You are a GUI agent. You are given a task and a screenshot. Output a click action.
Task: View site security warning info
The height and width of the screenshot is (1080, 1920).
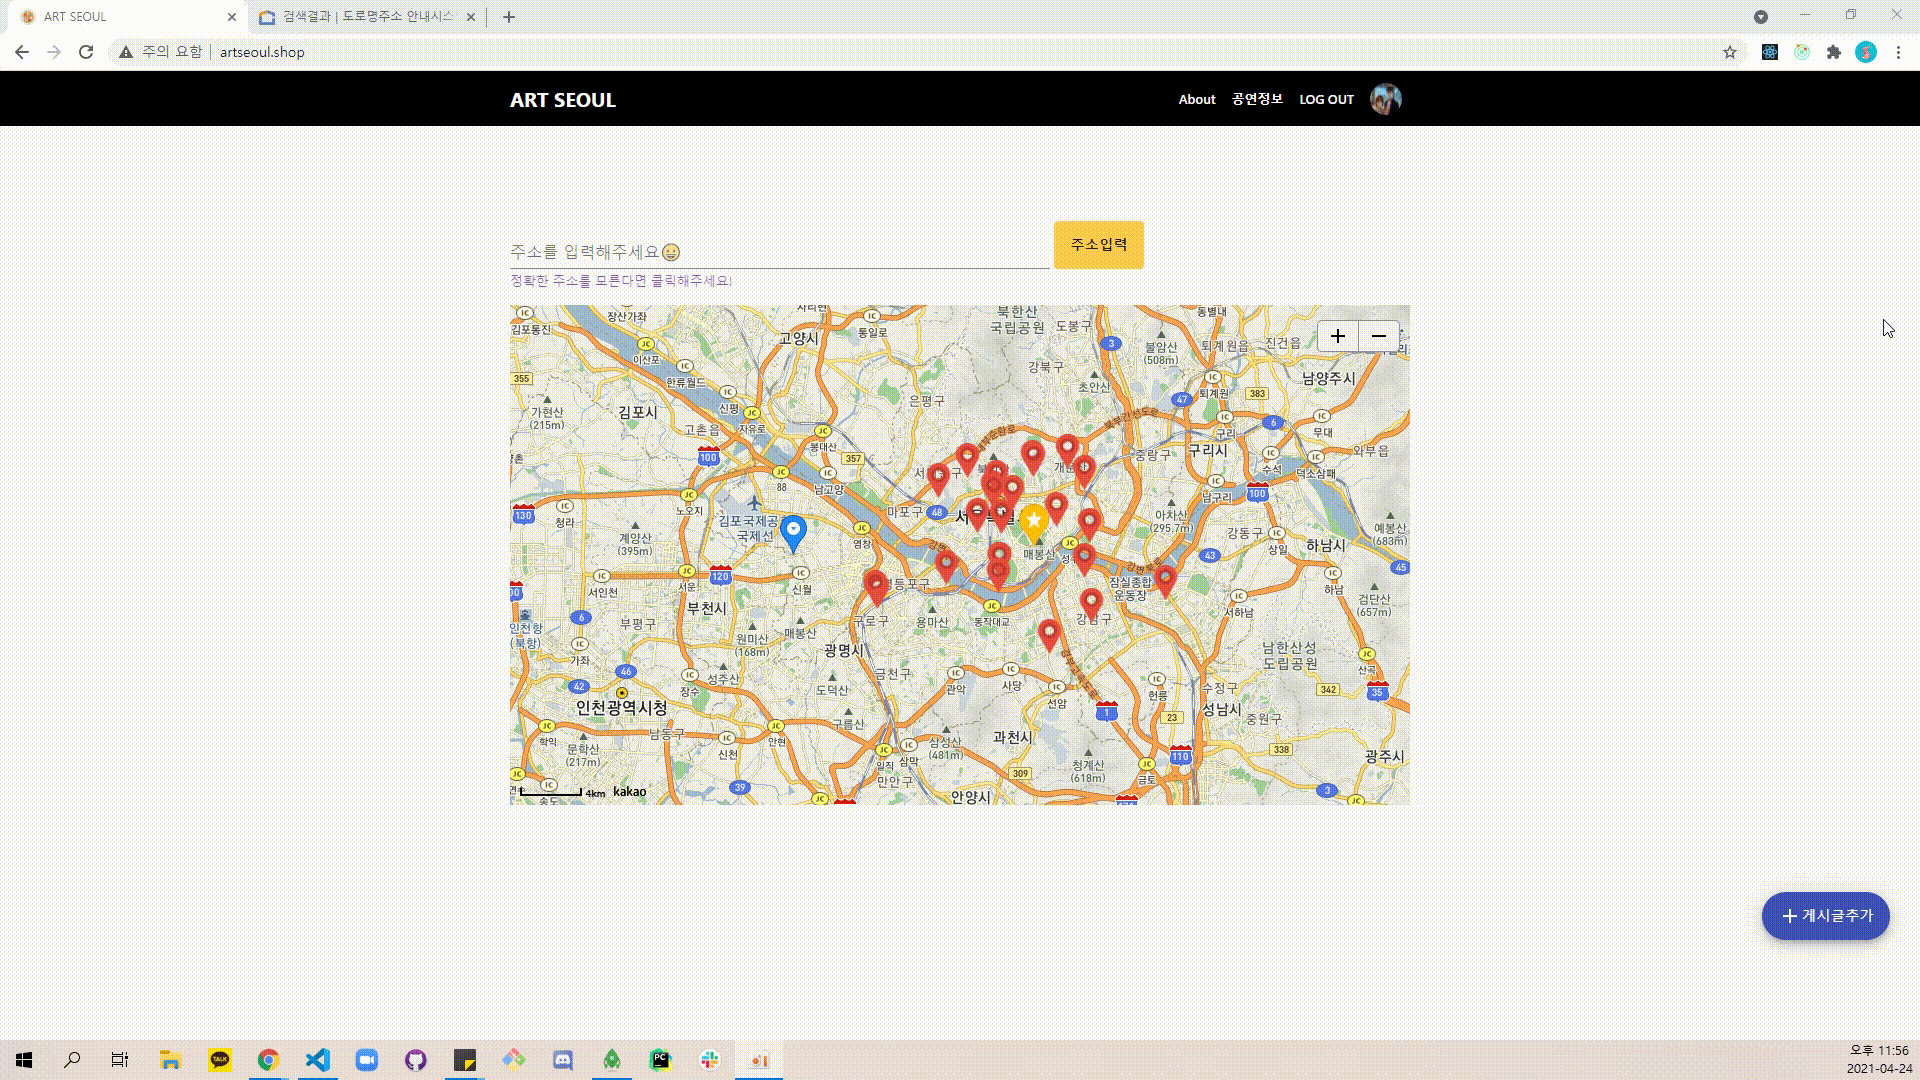click(x=160, y=52)
